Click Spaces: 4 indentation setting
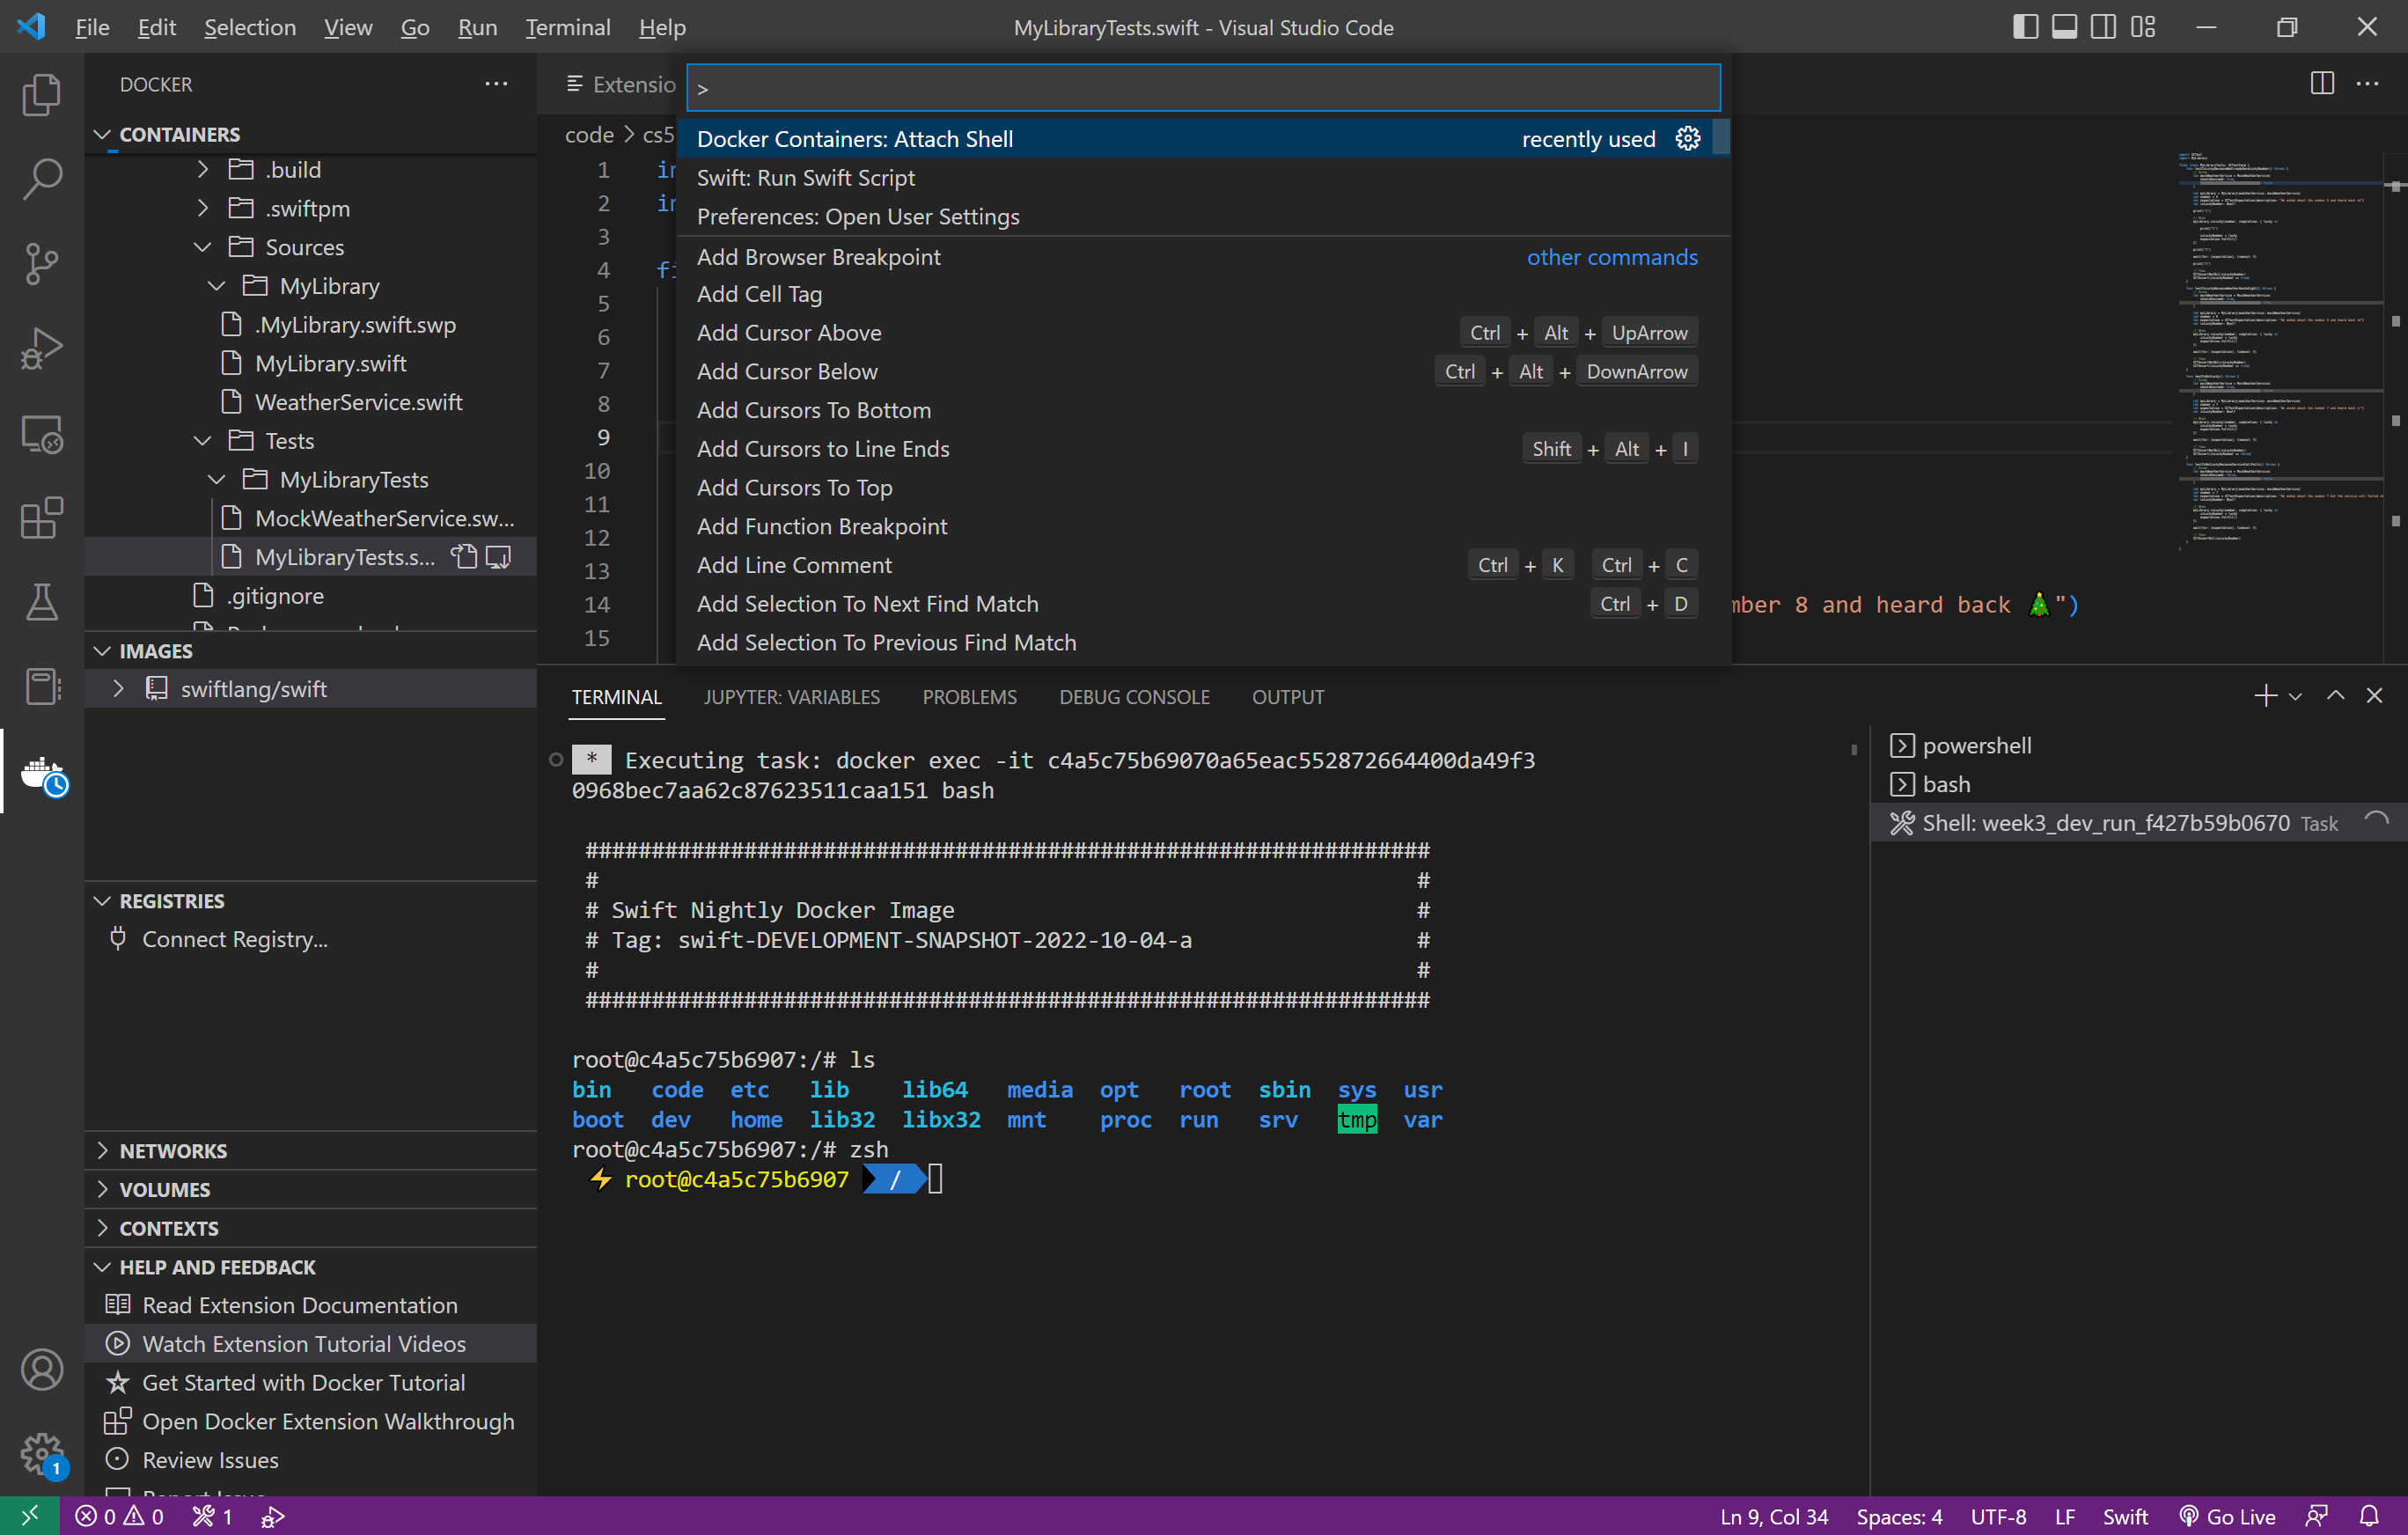The height and width of the screenshot is (1535, 2408). (1899, 1516)
